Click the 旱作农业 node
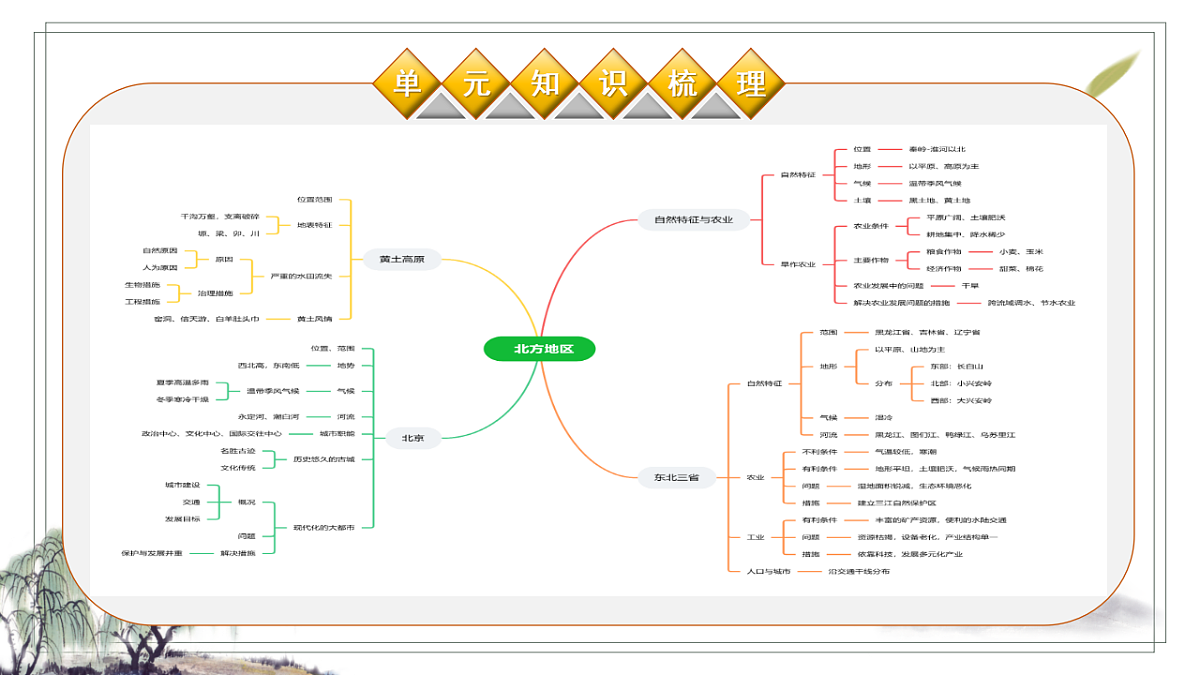Screen dimensions: 1200x675 point(798,264)
